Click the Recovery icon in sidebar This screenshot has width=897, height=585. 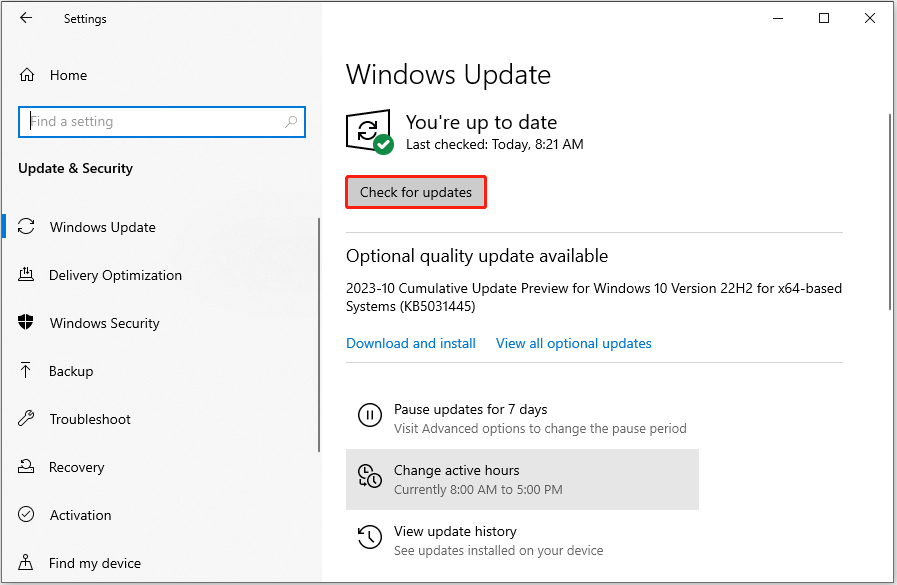click(x=27, y=467)
